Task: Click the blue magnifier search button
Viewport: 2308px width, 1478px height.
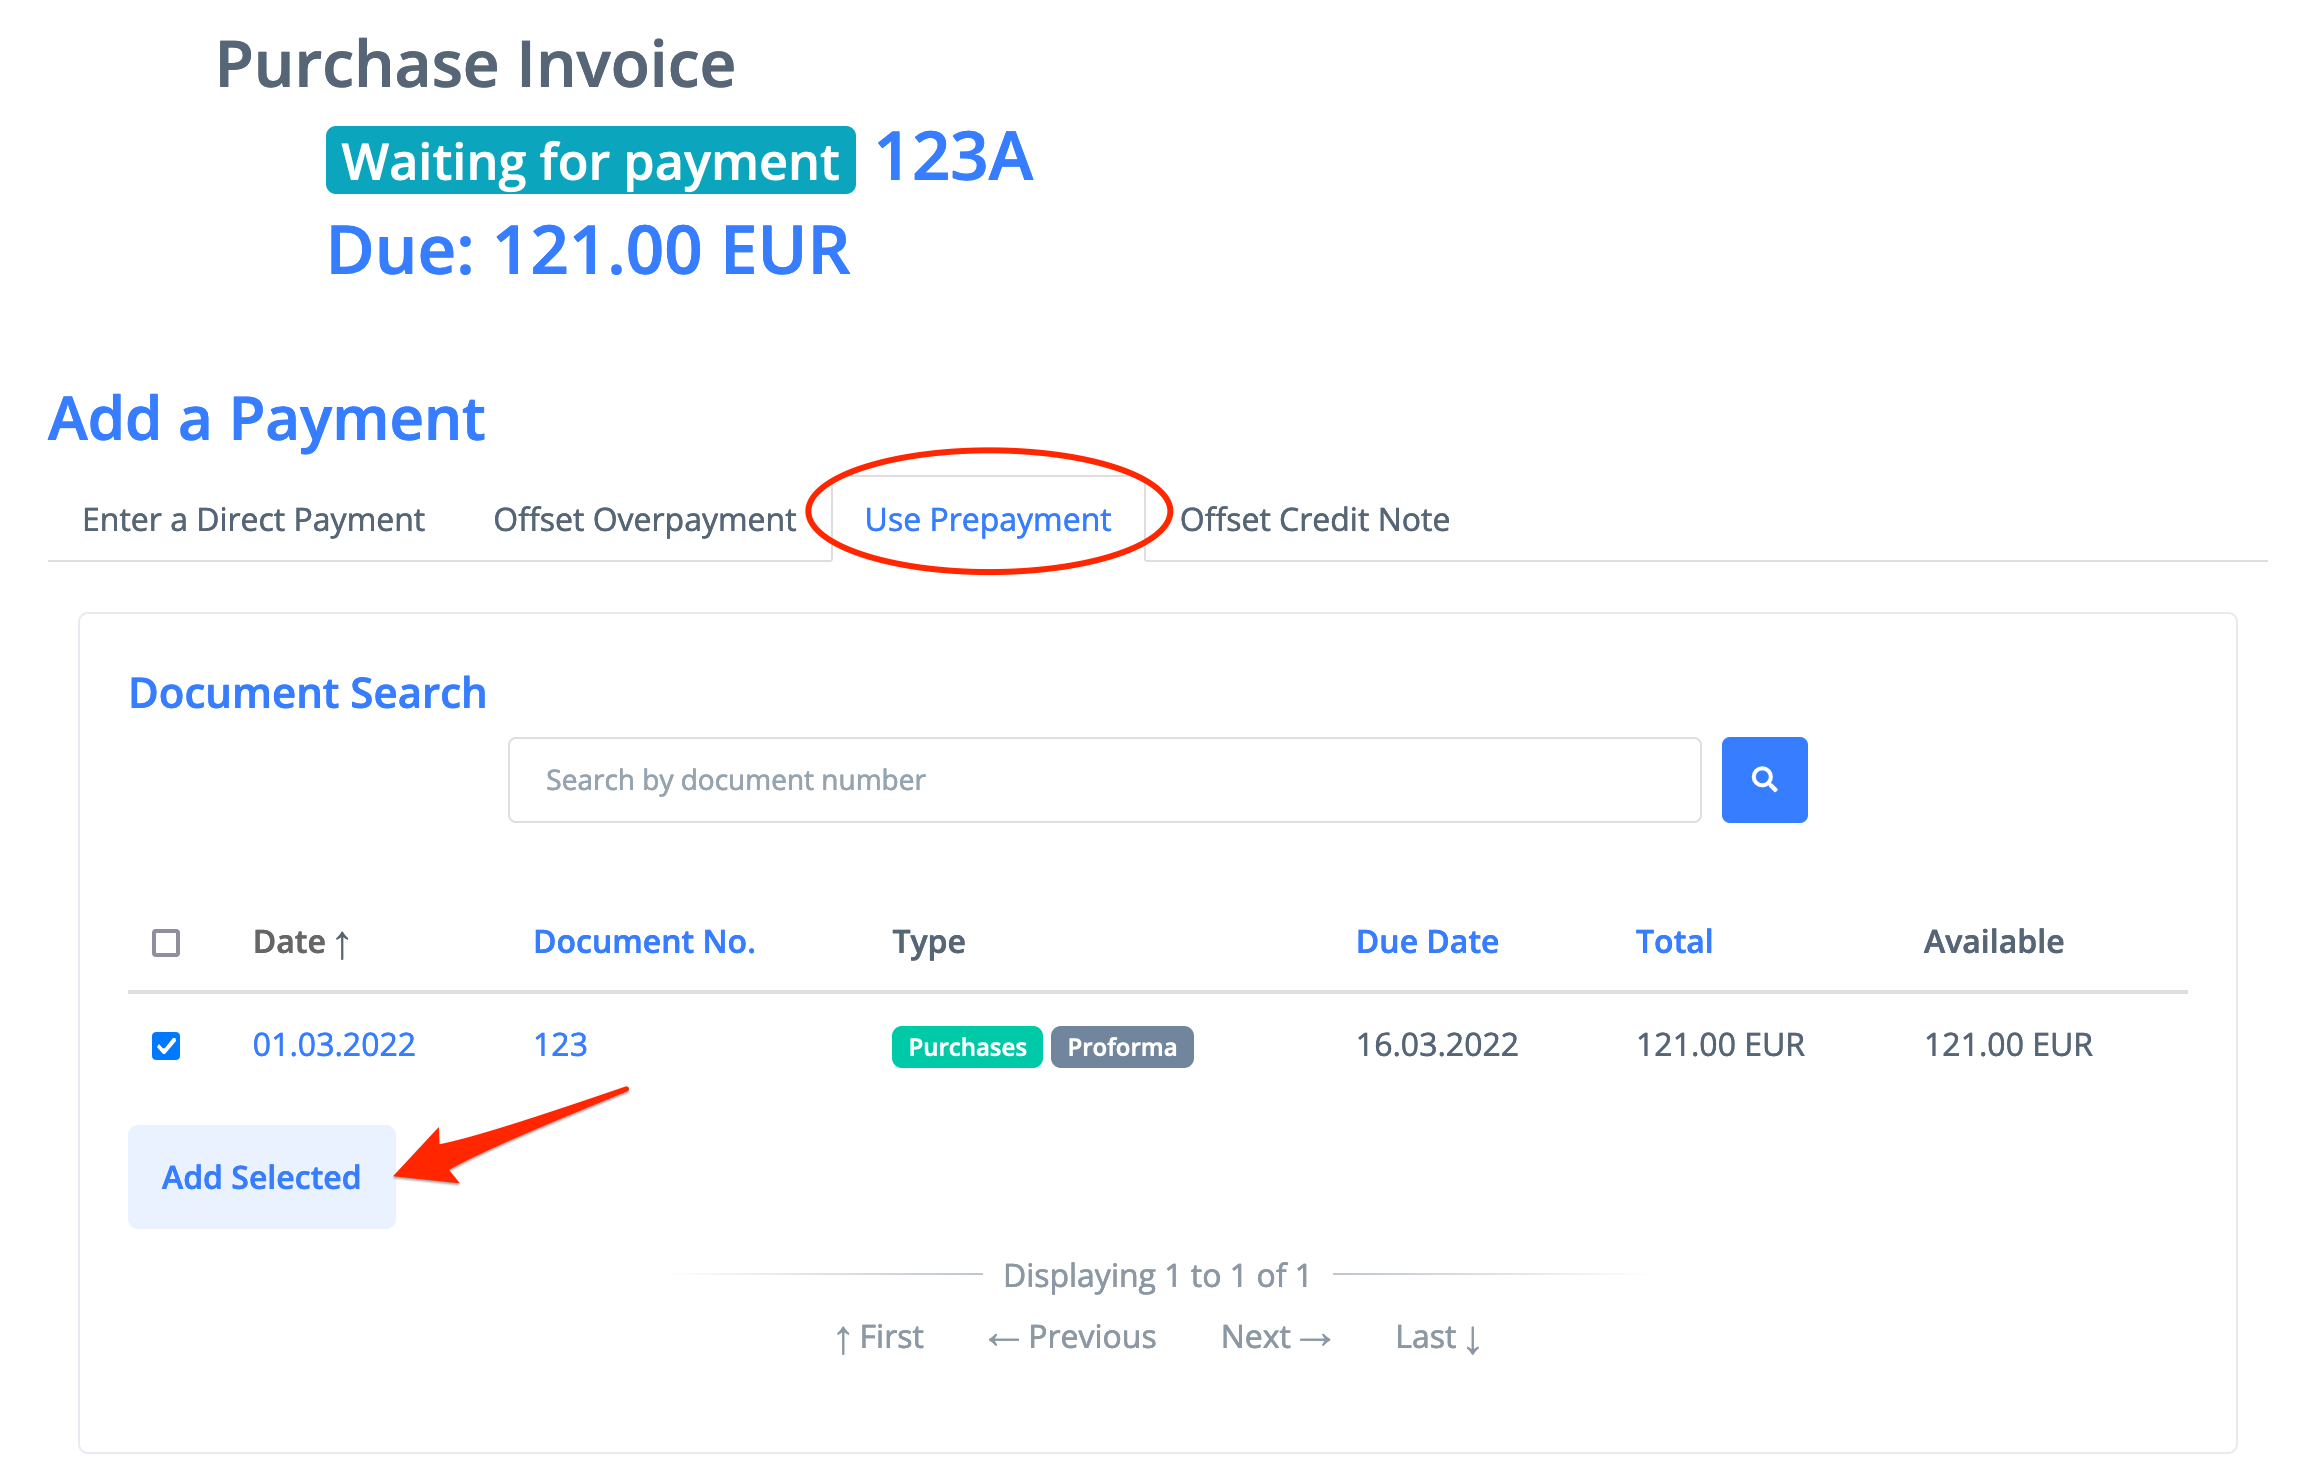Action: 1764,780
